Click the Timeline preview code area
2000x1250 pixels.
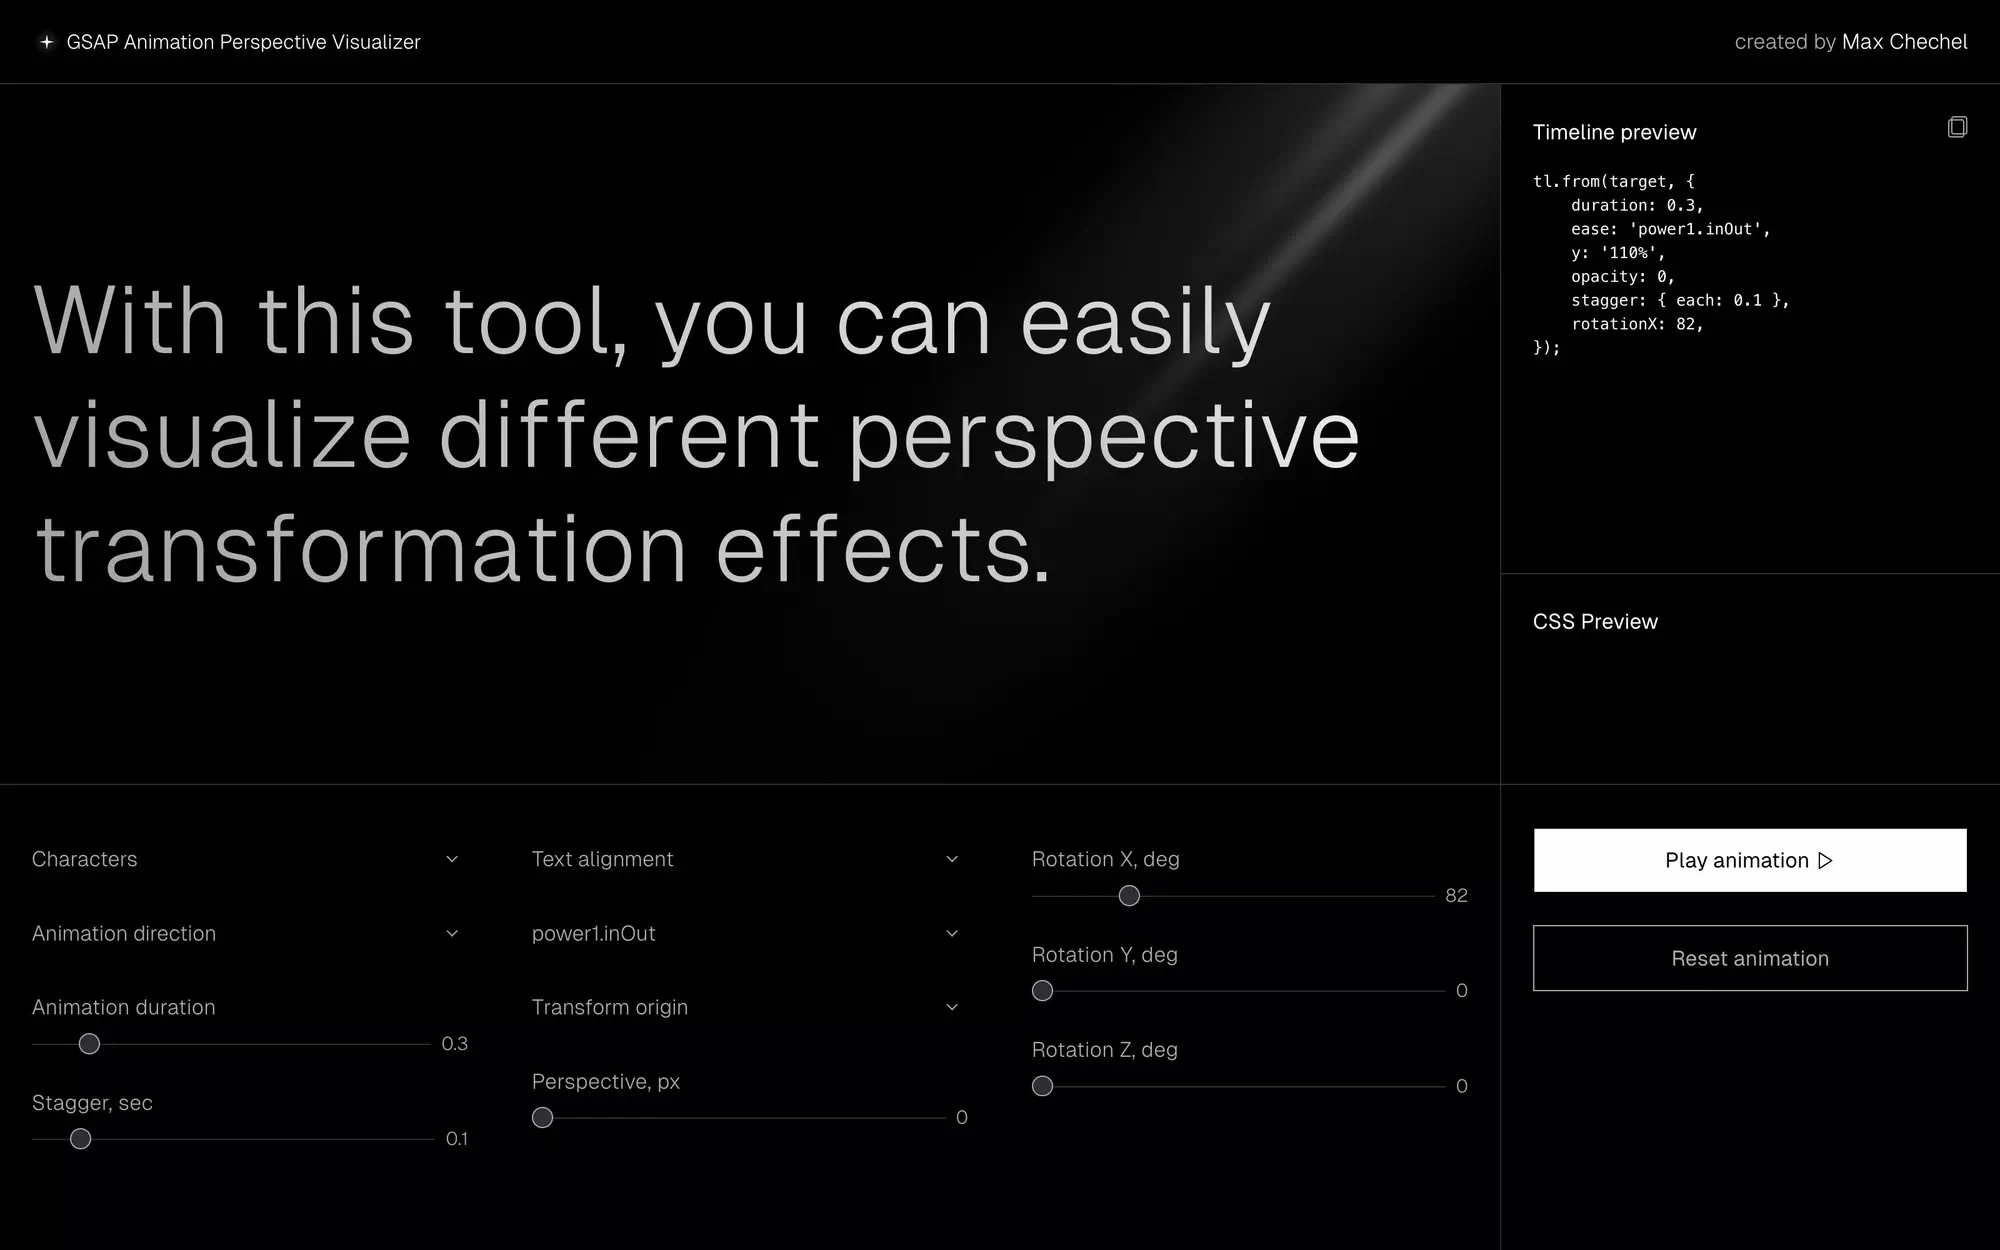pos(1749,265)
